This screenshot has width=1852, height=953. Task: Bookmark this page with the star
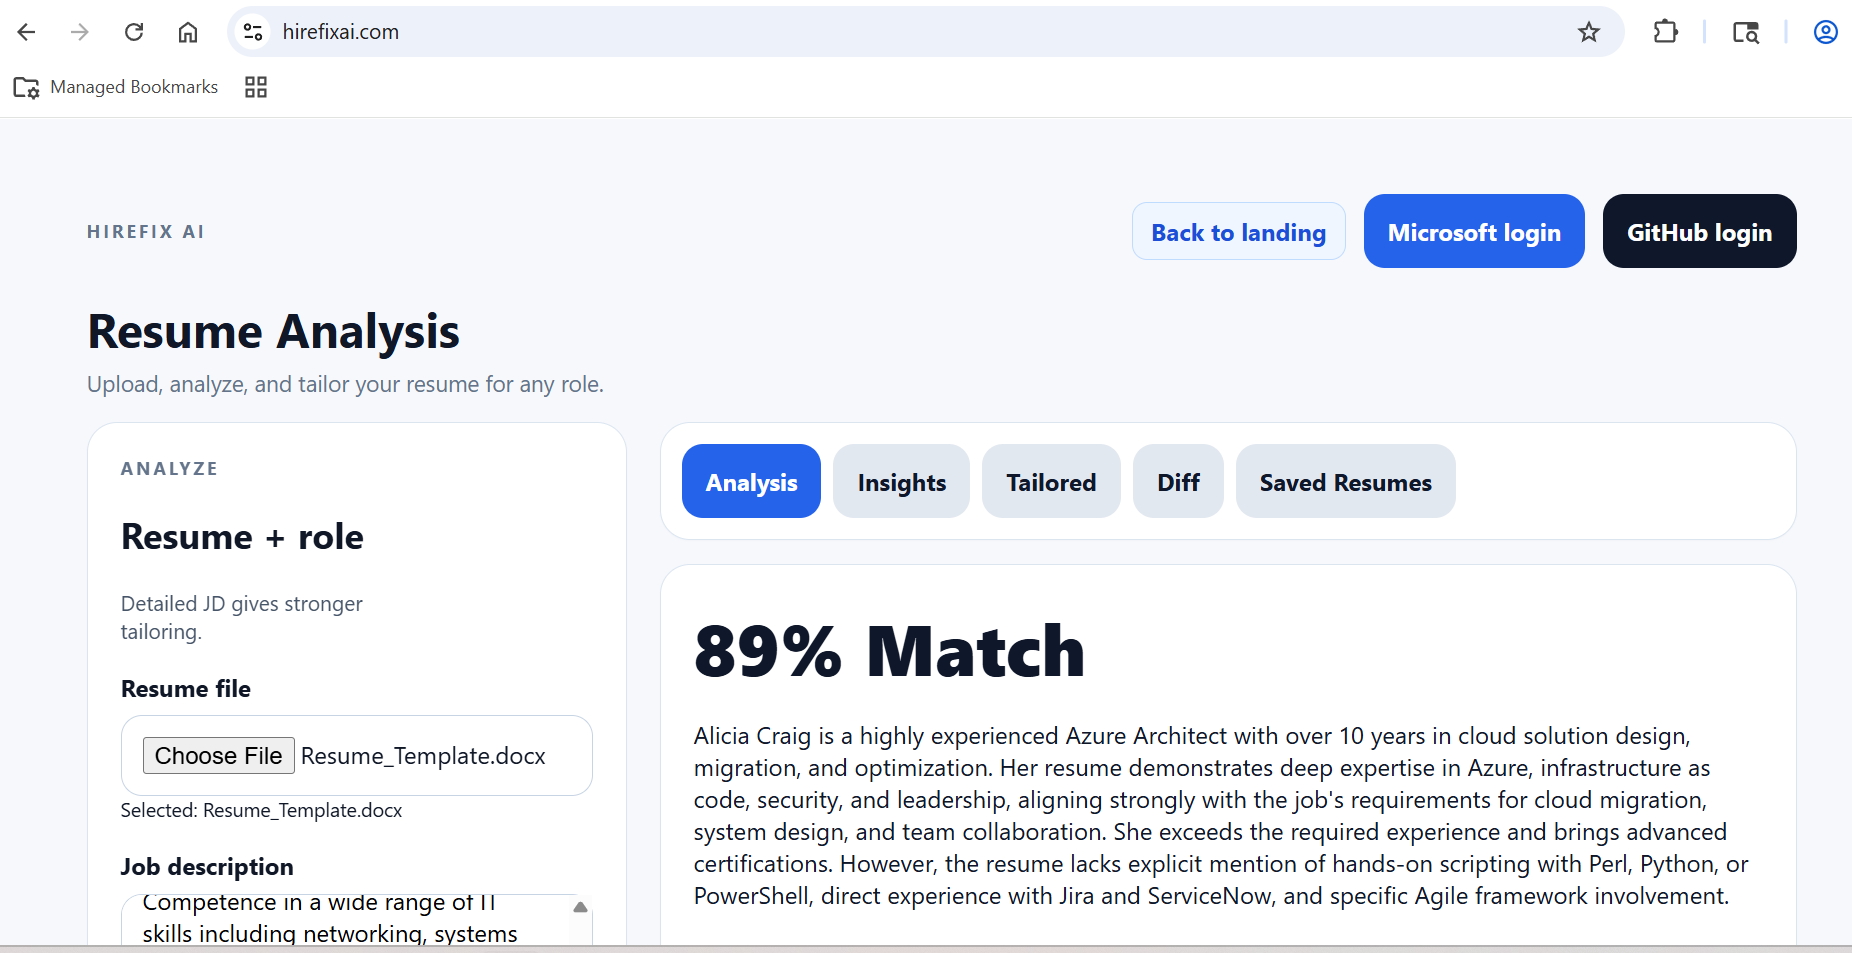pos(1589,32)
